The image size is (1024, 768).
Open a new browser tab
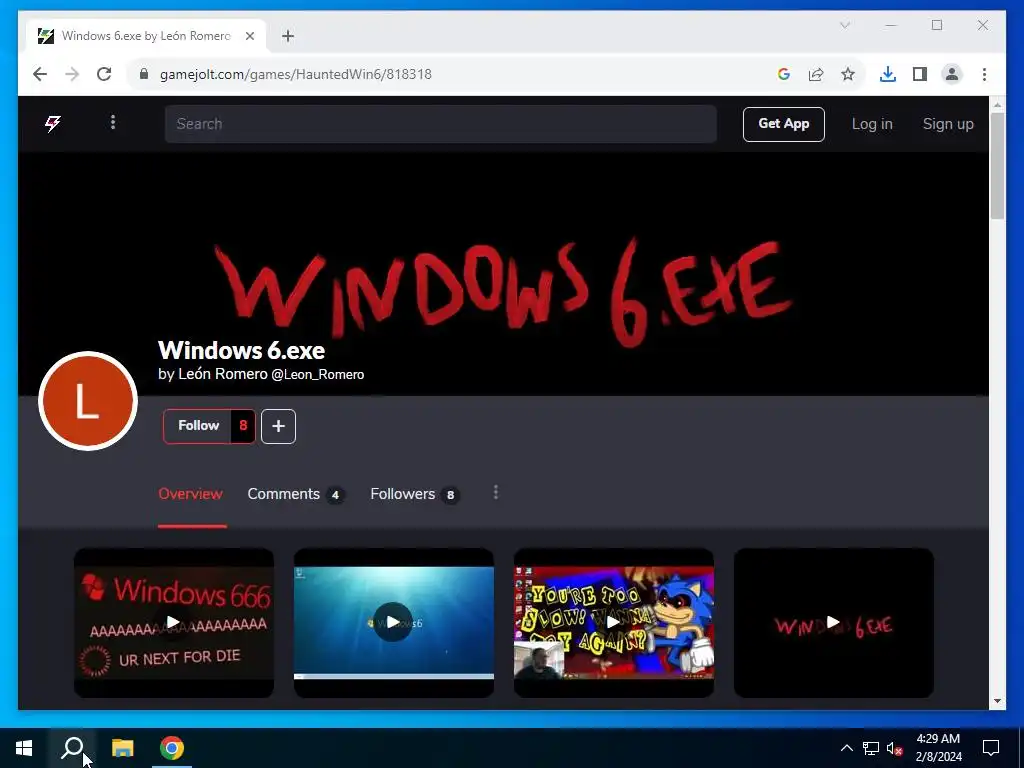288,36
